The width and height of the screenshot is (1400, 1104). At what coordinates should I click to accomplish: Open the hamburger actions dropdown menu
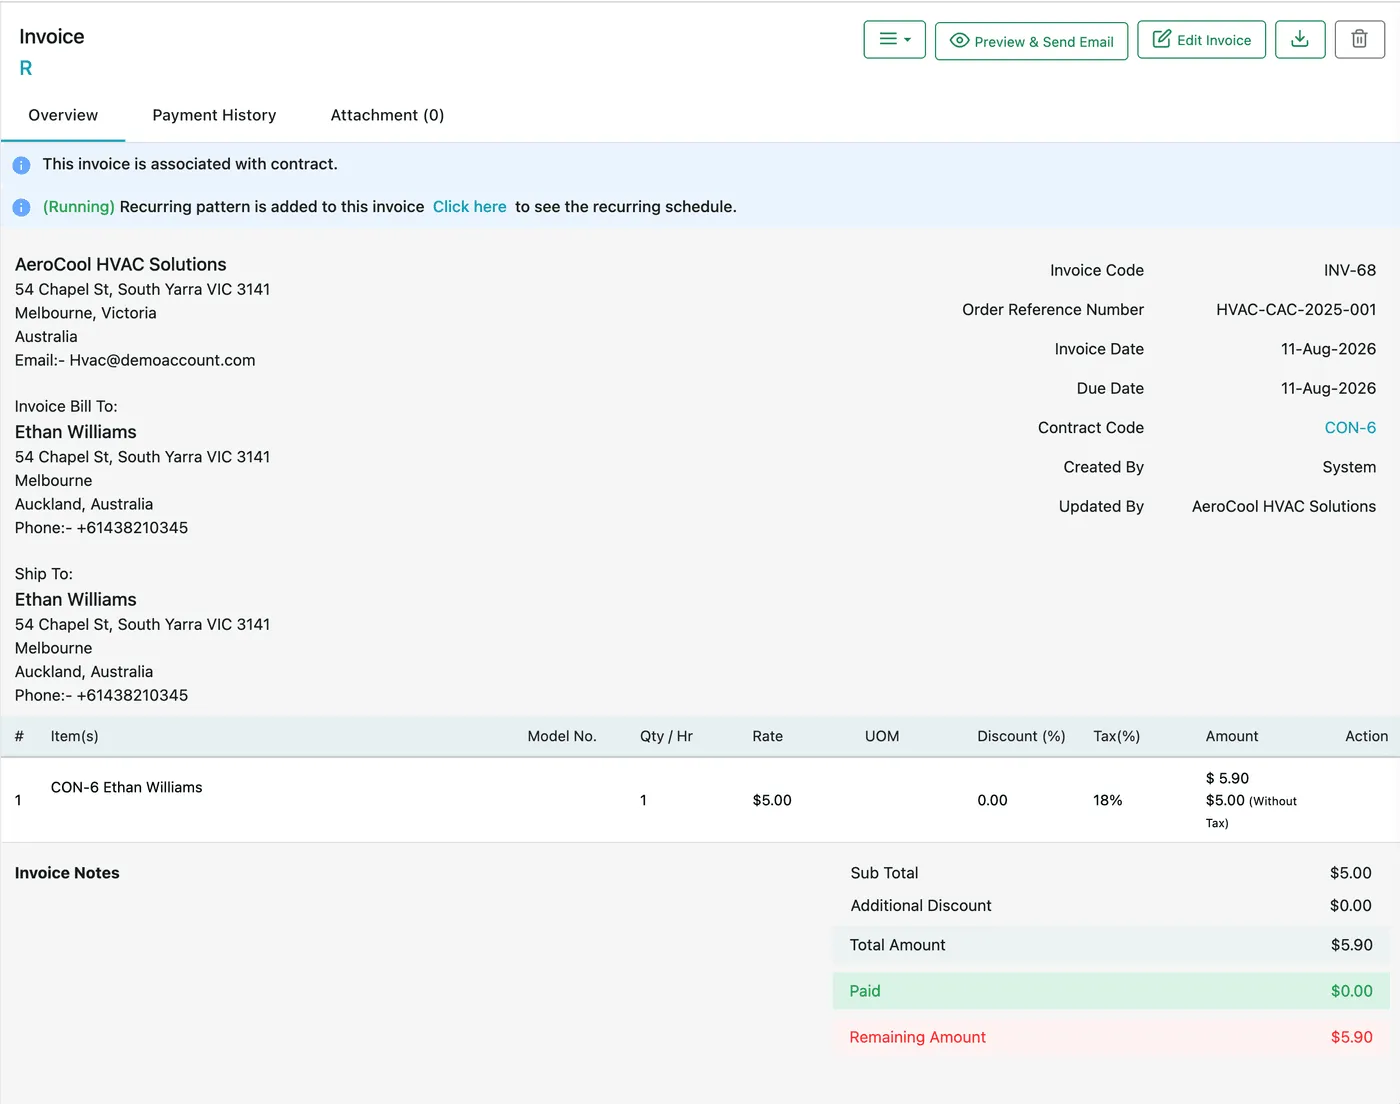click(x=894, y=40)
